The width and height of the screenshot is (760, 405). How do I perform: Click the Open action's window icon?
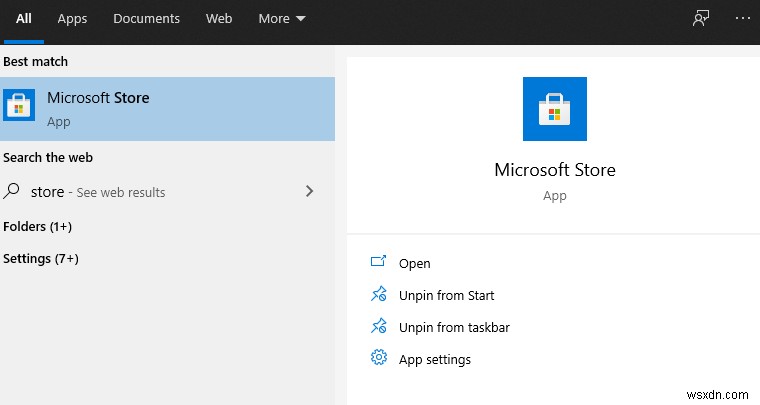pyautogui.click(x=378, y=263)
